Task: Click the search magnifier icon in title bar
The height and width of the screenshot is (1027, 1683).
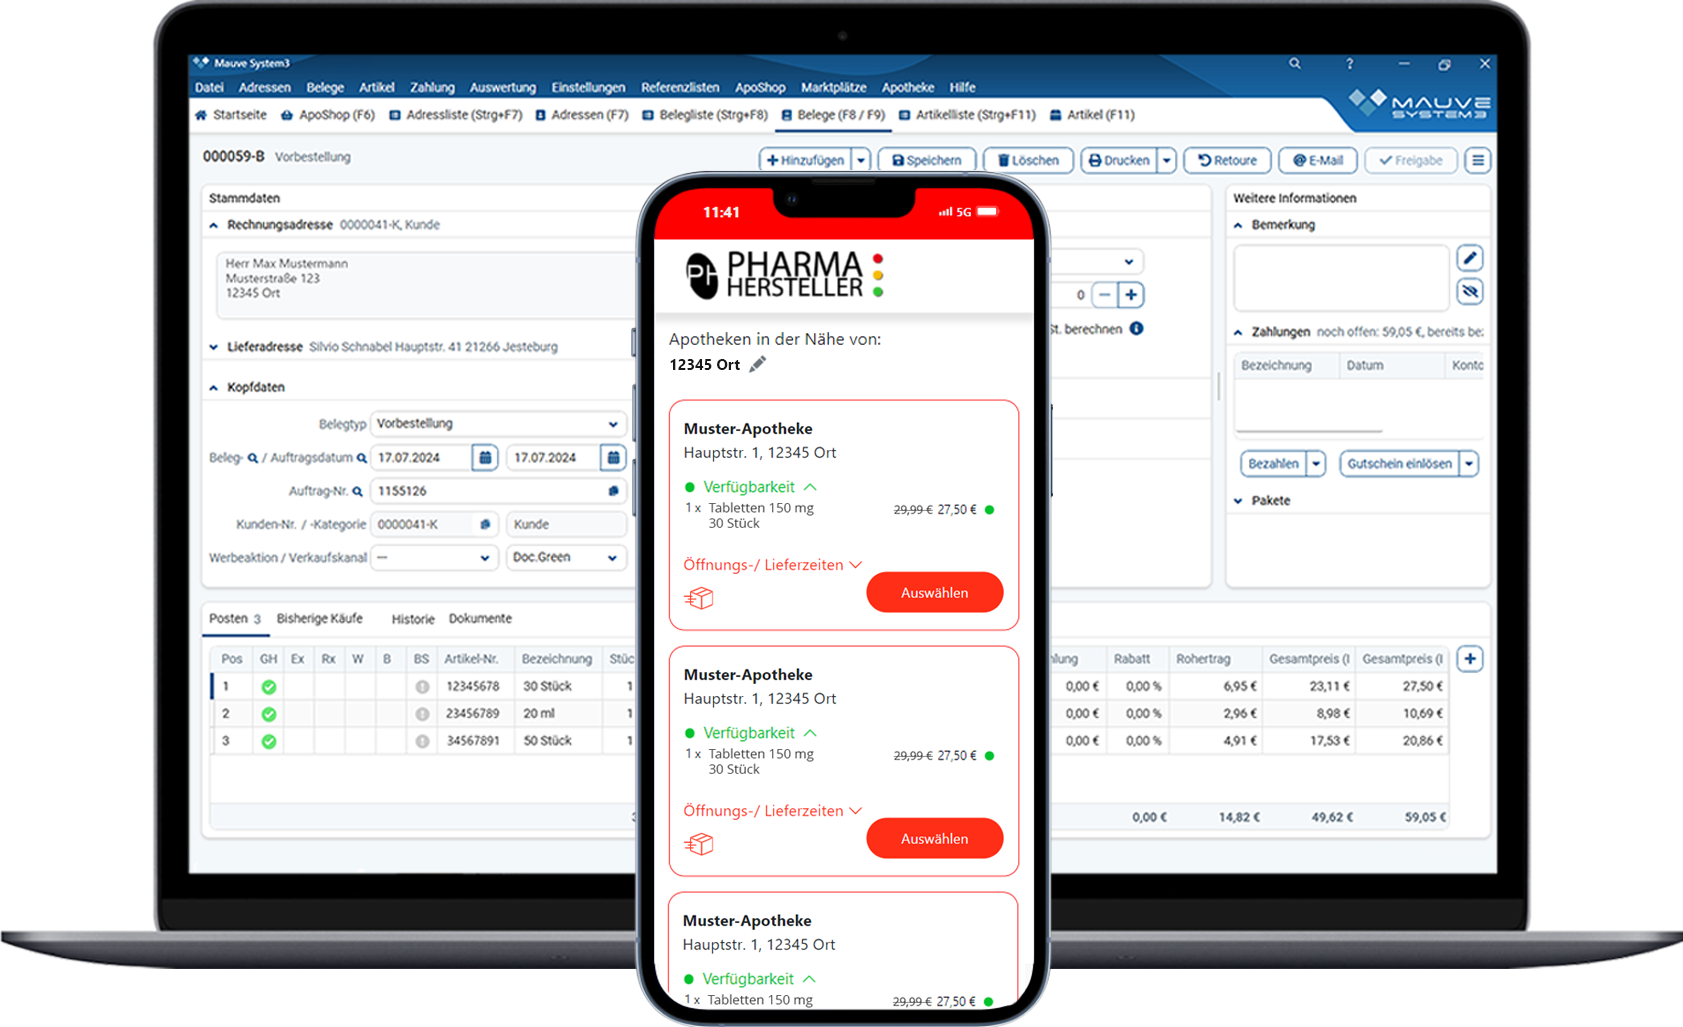Action: tap(1295, 63)
